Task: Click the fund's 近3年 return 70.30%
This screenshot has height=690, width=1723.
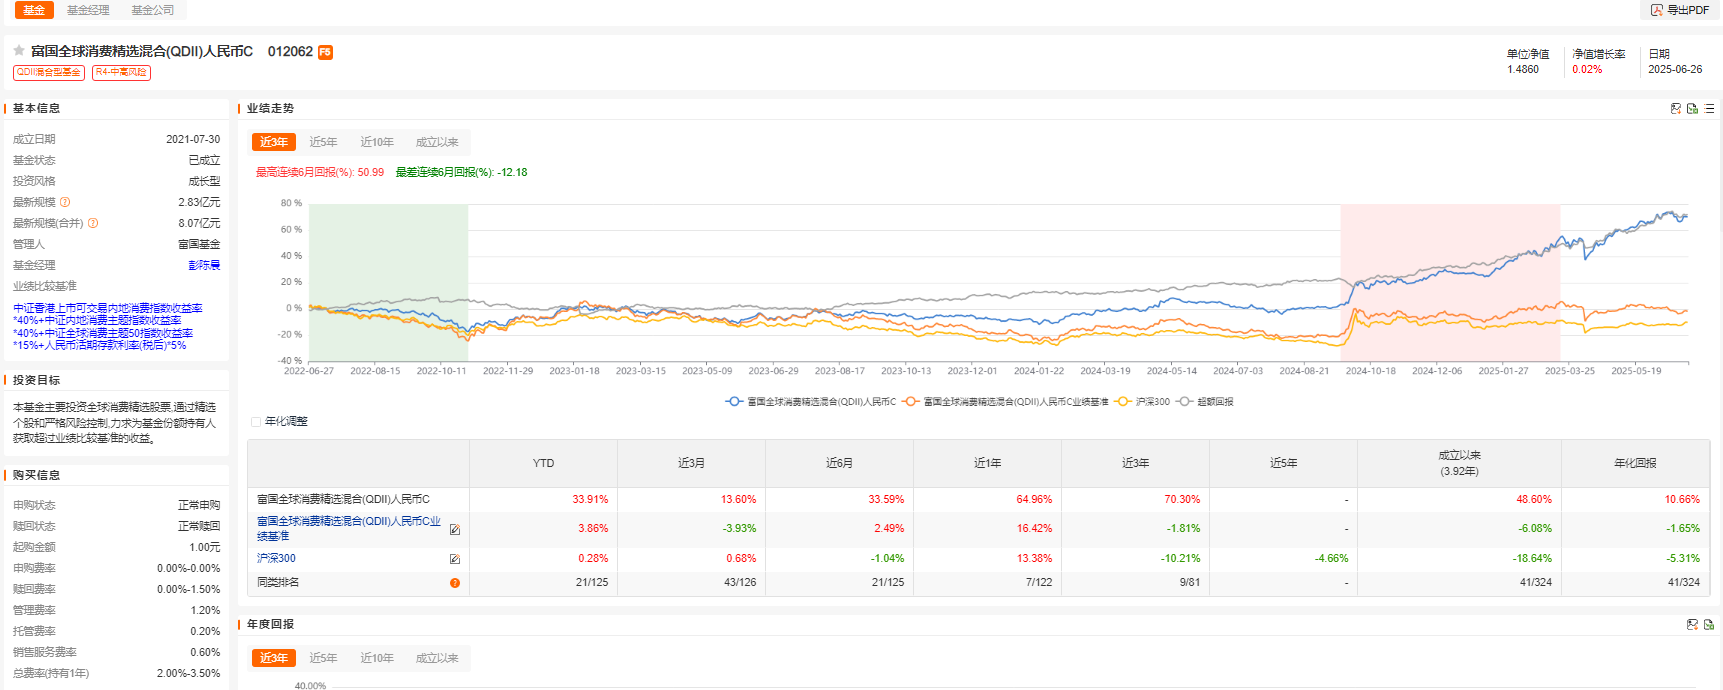Action: click(1182, 499)
